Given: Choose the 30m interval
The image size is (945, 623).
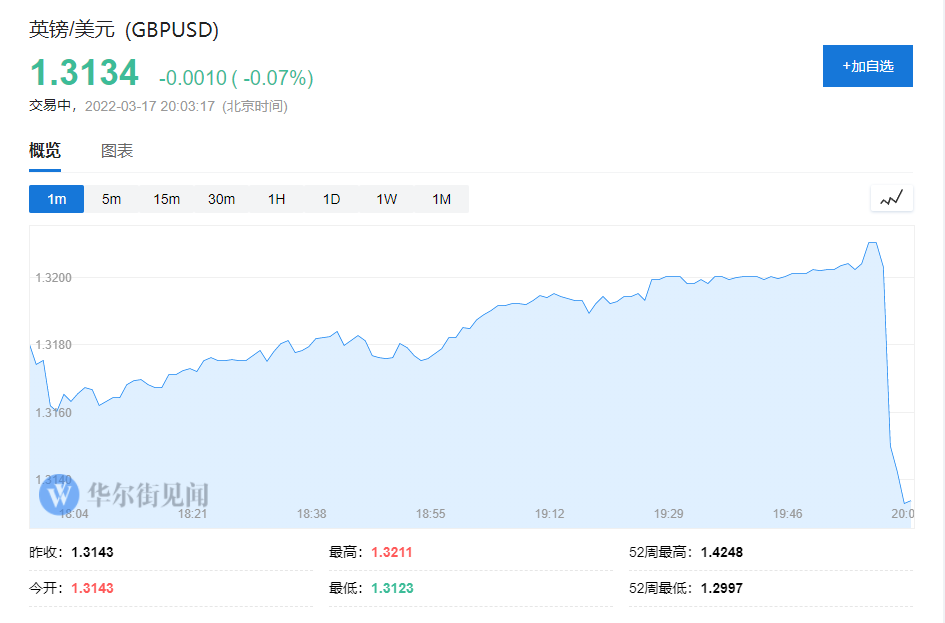Looking at the screenshot, I should coord(221,199).
